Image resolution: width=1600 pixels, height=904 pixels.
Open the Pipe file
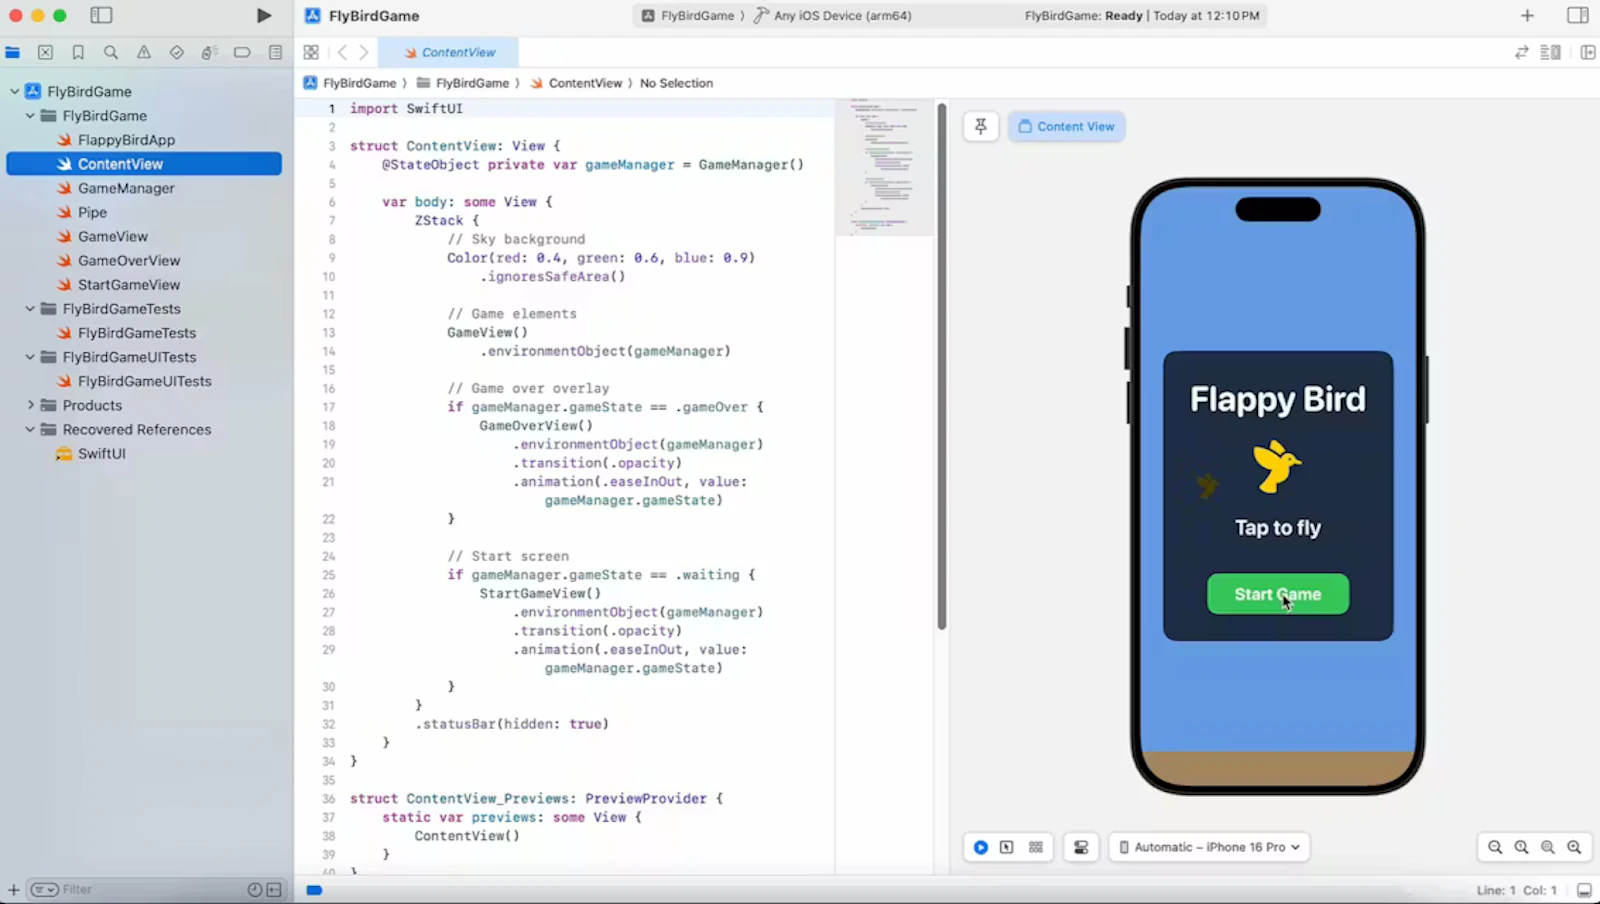[x=92, y=212]
